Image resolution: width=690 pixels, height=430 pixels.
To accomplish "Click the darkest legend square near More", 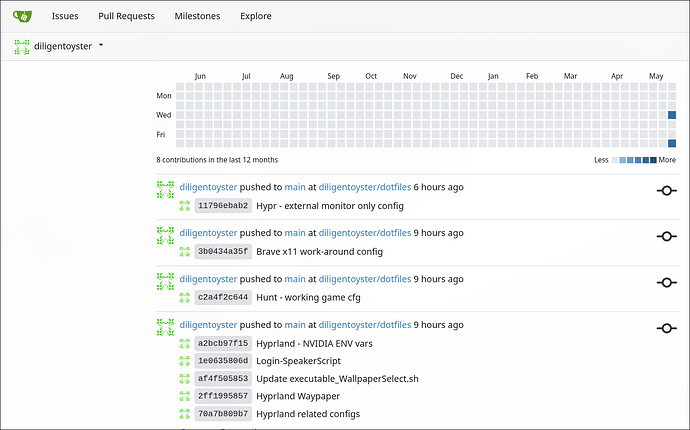I will (653, 160).
